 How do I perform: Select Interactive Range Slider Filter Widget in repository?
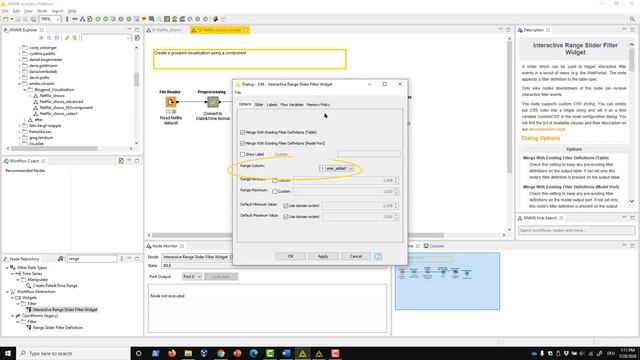tap(65, 309)
